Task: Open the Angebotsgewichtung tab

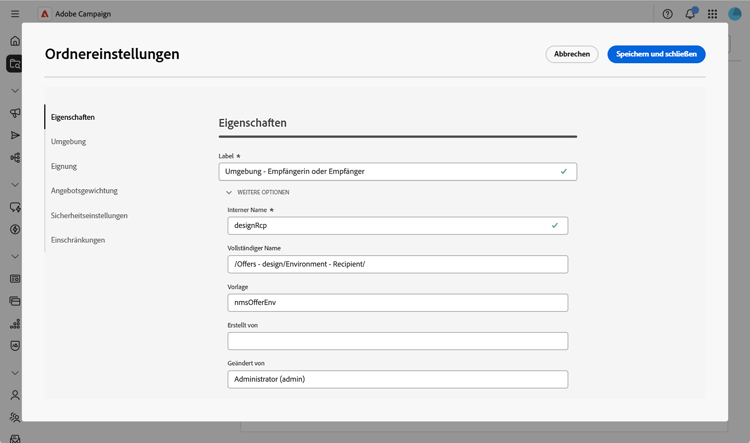Action: point(84,190)
